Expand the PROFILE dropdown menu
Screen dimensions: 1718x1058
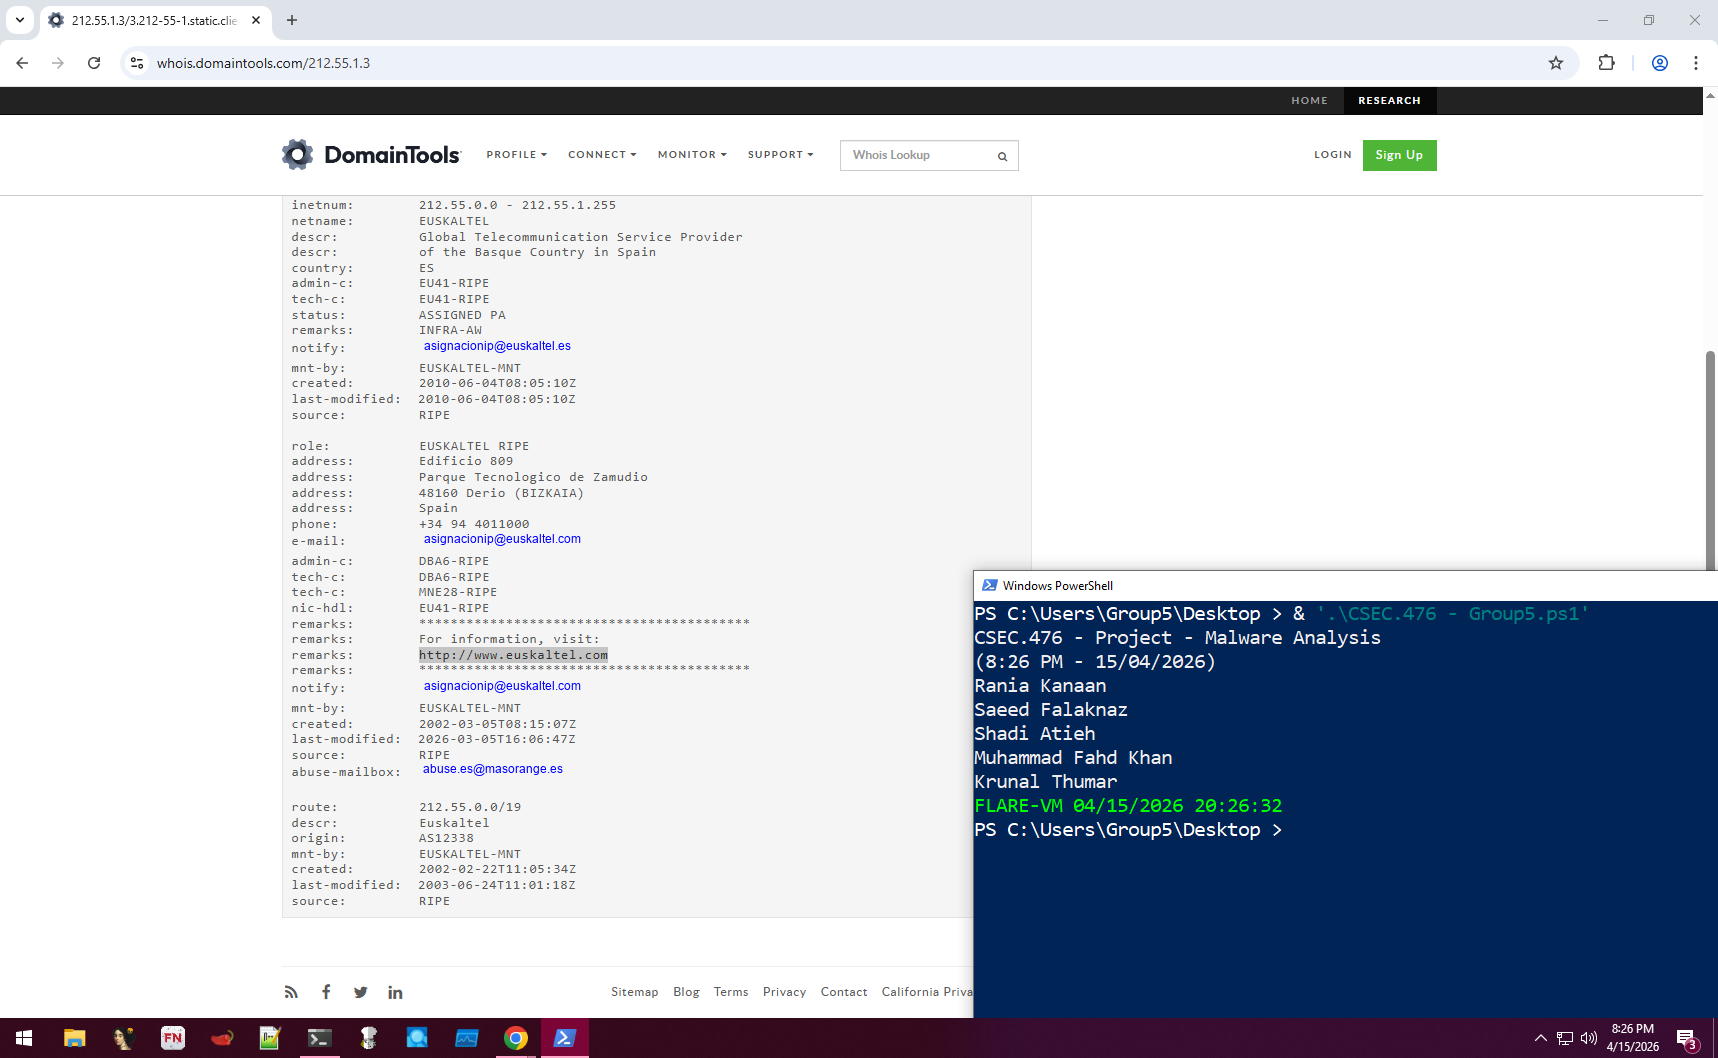(516, 155)
